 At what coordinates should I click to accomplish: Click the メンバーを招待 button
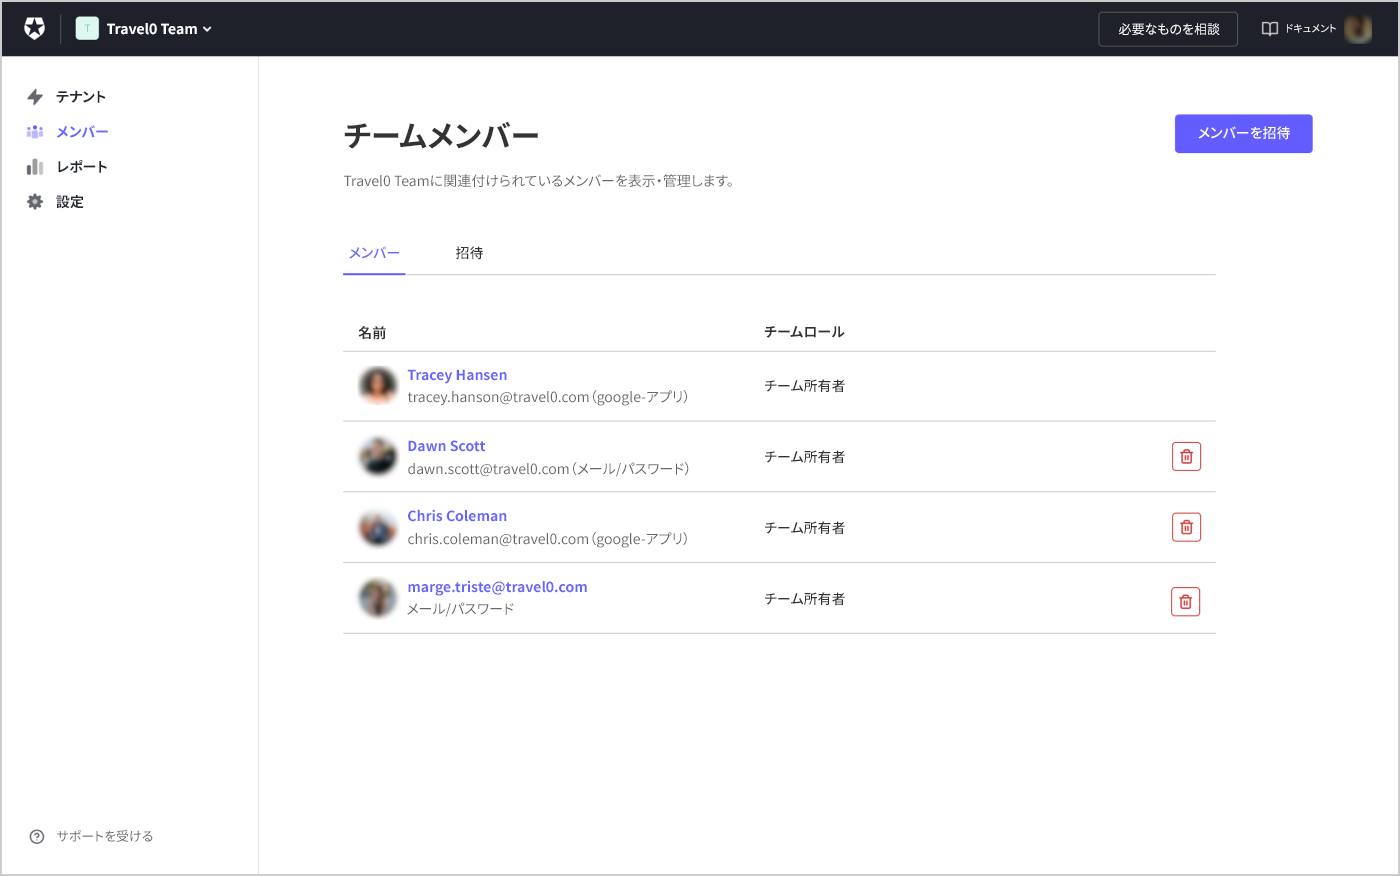1243,133
